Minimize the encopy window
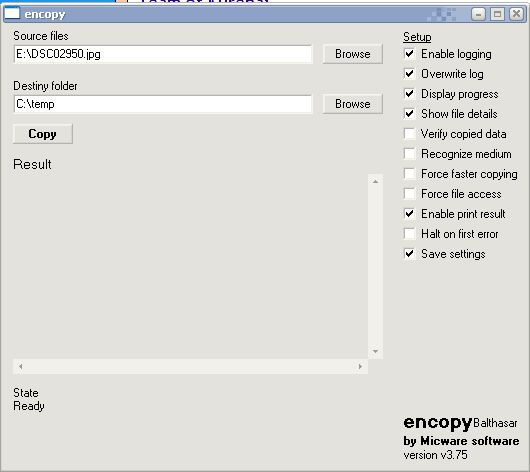The image size is (530, 472). click(479, 14)
